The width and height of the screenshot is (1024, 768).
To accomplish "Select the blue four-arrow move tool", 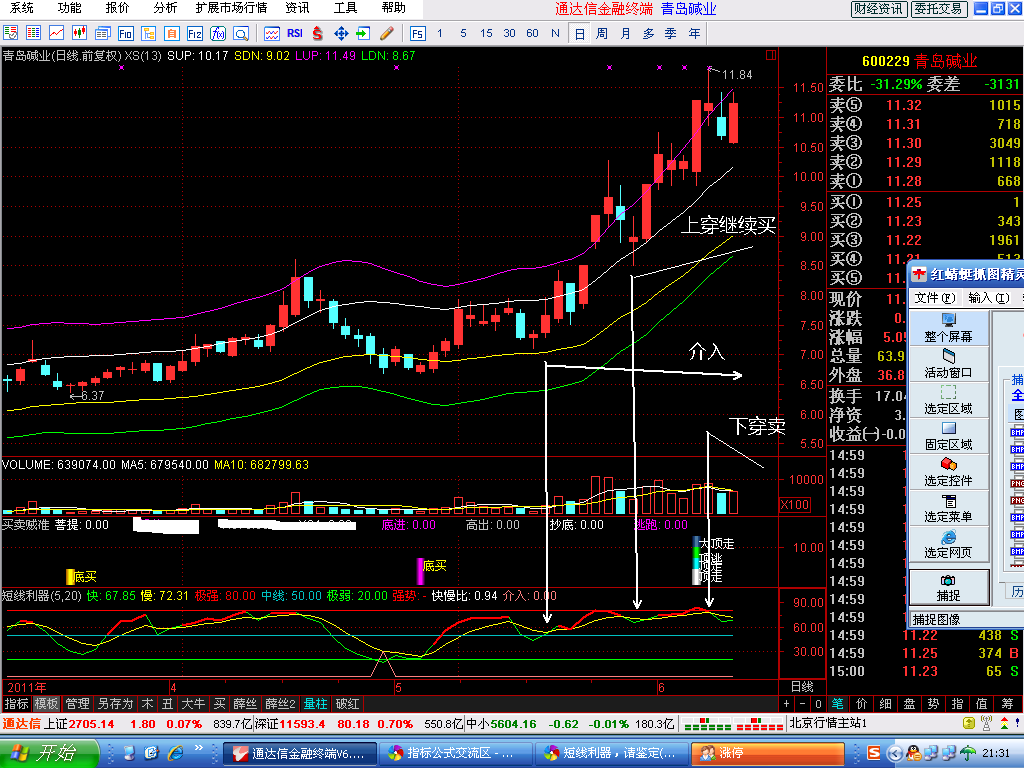I will tap(340, 33).
